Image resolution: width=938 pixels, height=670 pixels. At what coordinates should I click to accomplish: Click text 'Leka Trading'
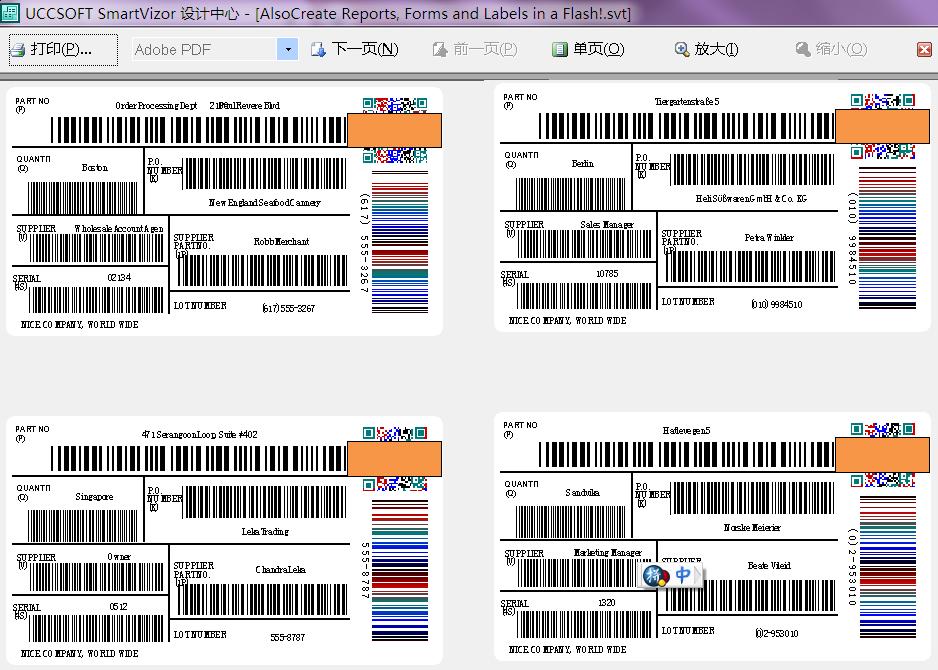[x=265, y=531]
